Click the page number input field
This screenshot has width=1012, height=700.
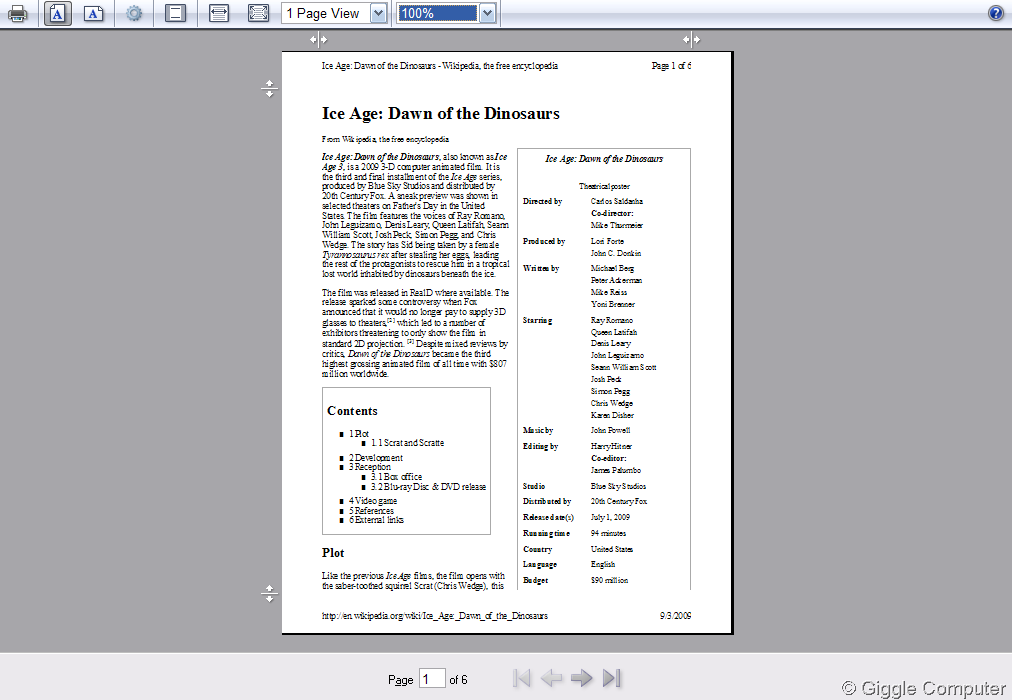pyautogui.click(x=432, y=679)
